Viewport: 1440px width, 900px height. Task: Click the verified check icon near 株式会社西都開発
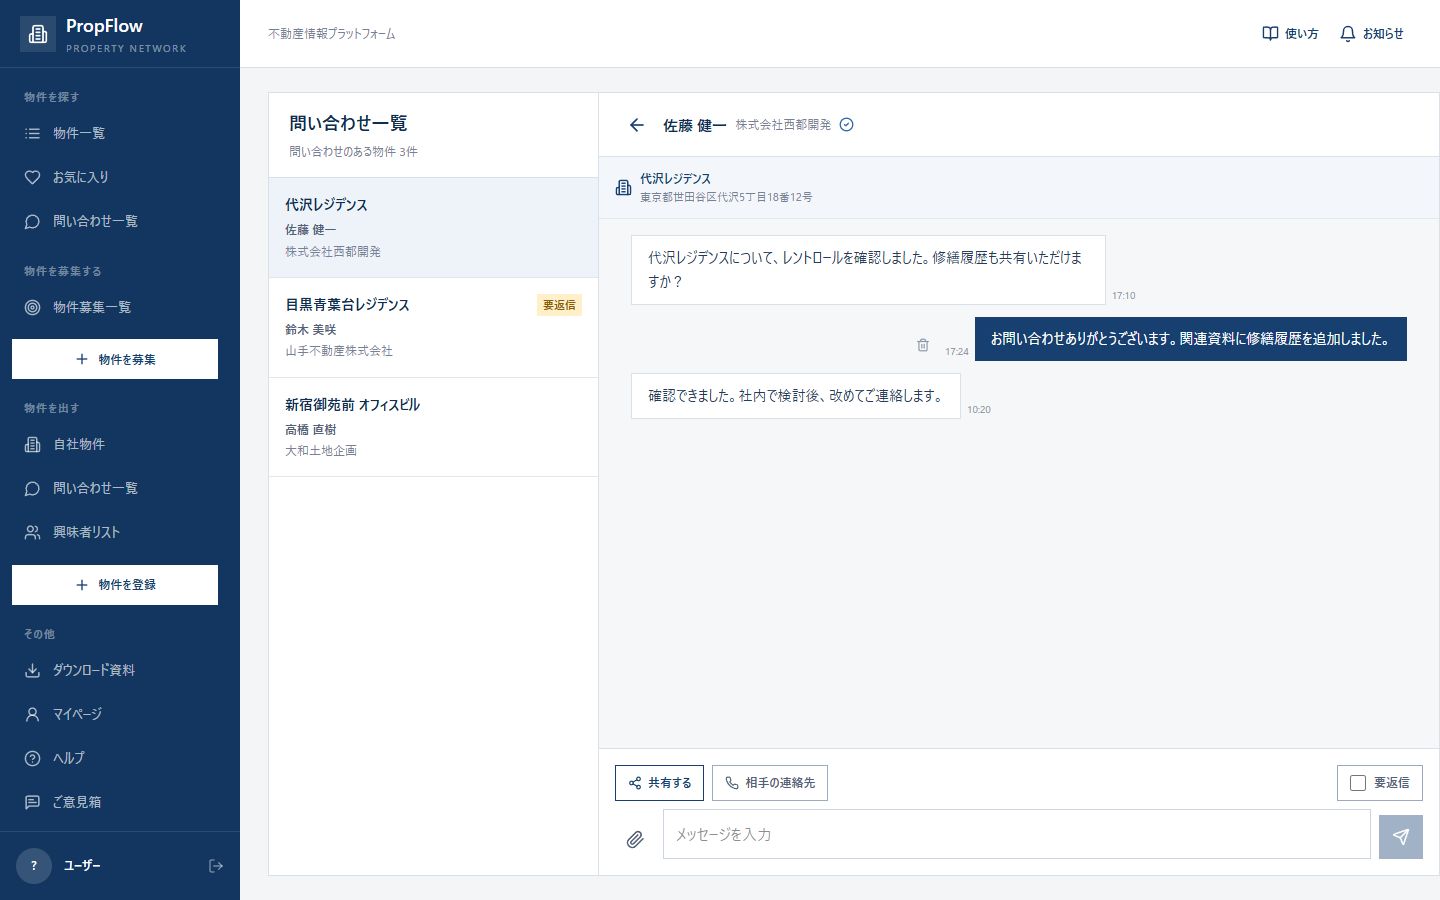pos(847,125)
